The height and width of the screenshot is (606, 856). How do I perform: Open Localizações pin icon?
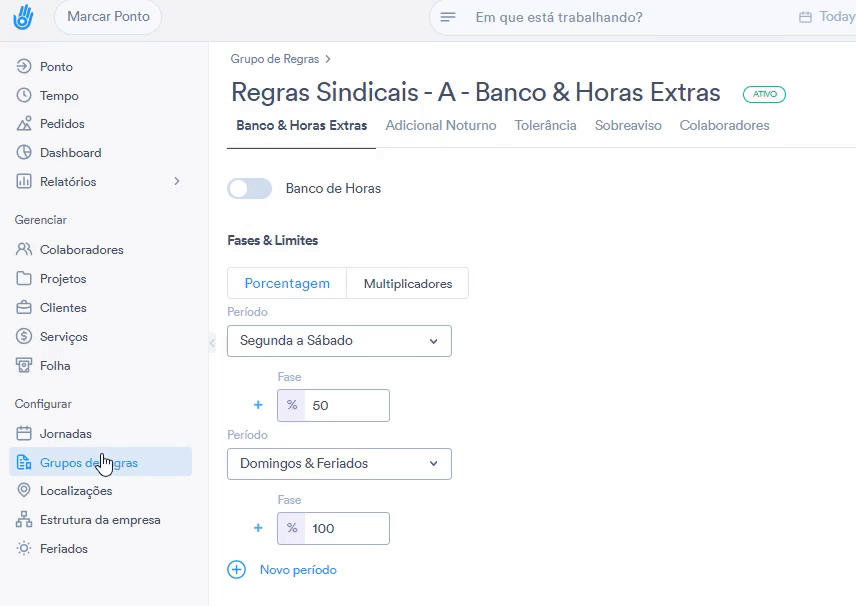tap(25, 491)
